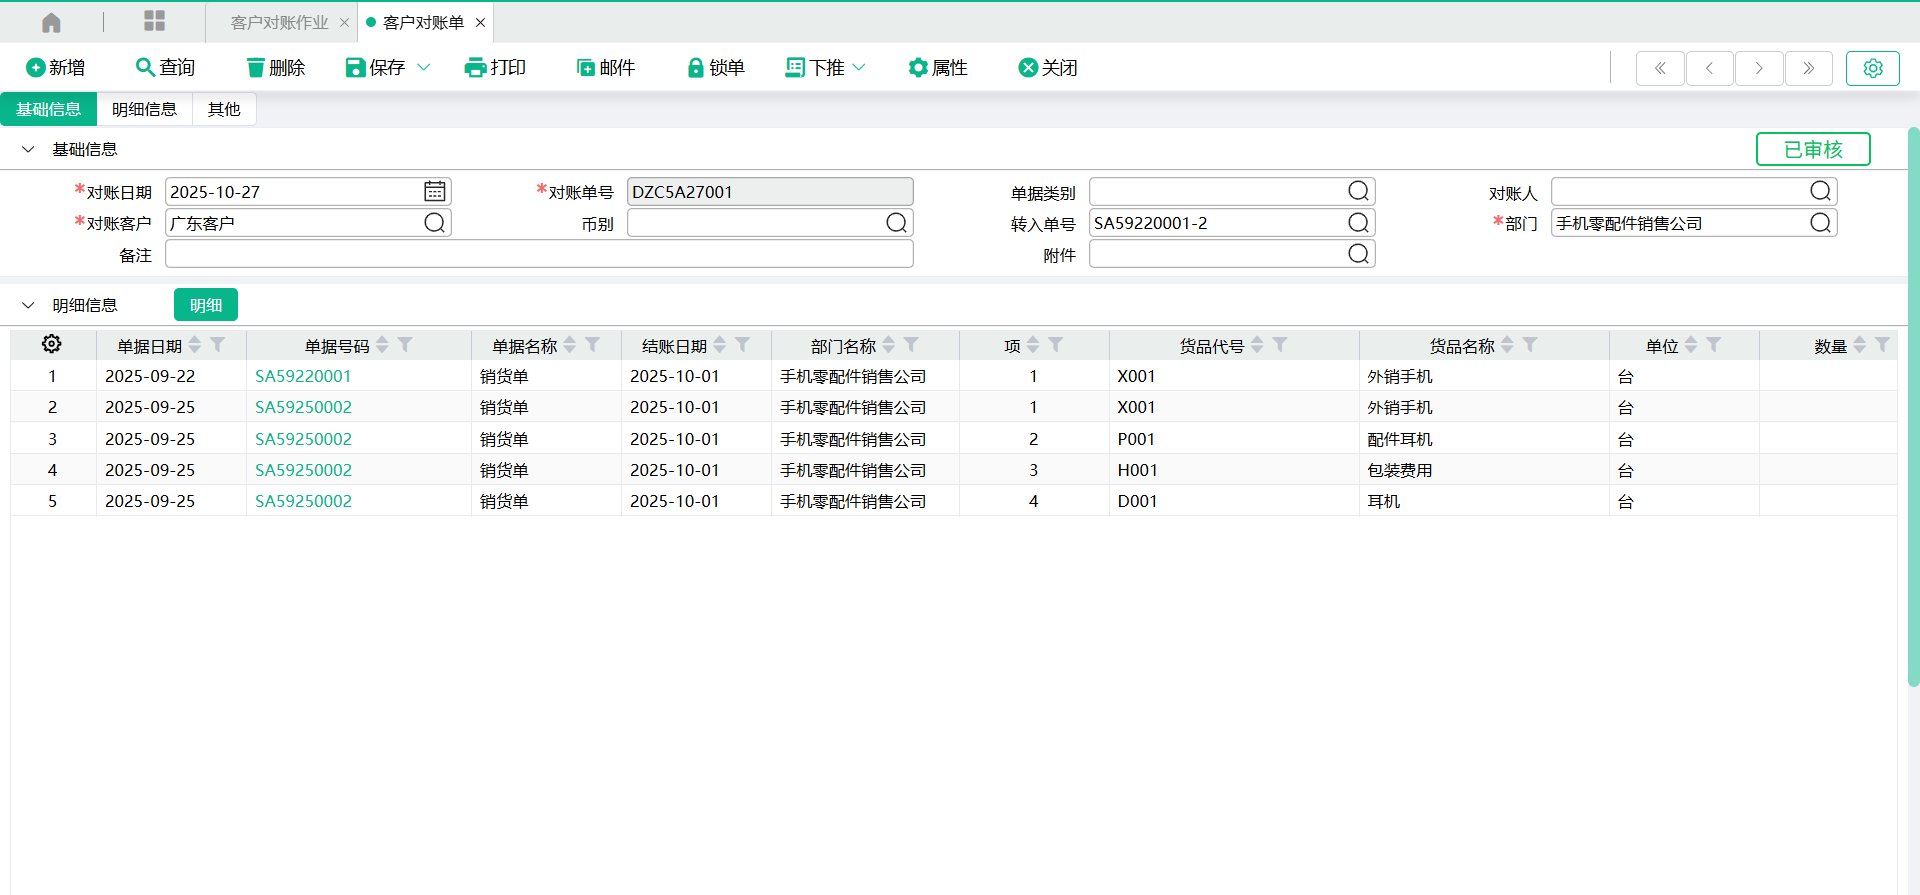Collapse the 基础信息 section
Viewport: 1920px width, 895px height.
[x=28, y=150]
